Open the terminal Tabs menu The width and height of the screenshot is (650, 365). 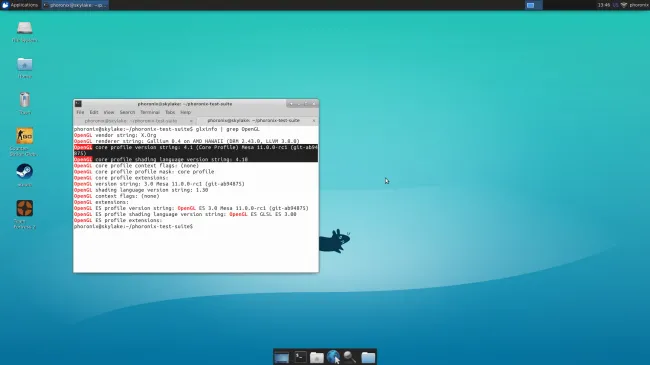point(170,112)
